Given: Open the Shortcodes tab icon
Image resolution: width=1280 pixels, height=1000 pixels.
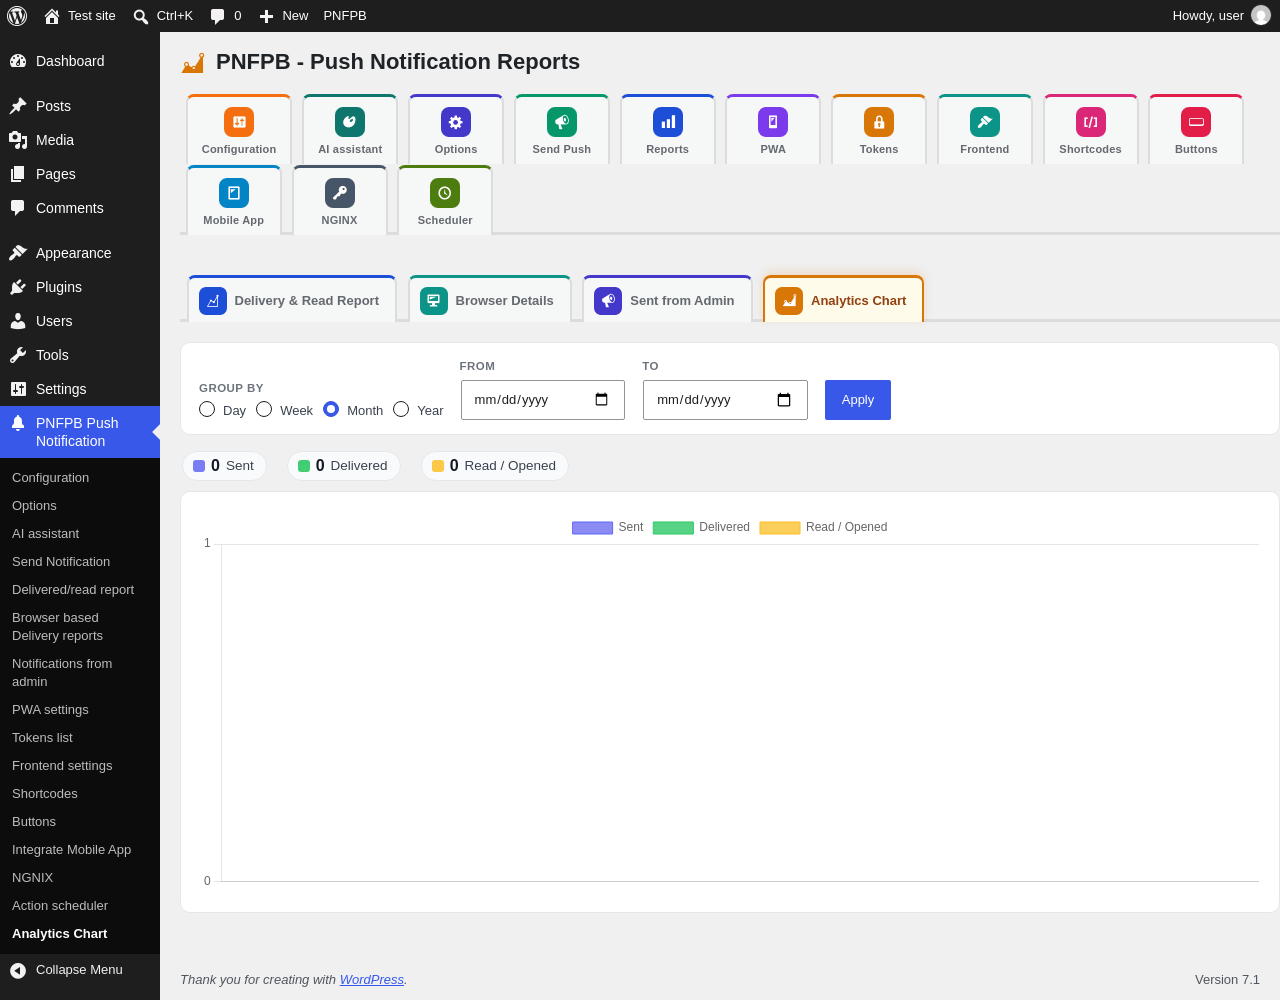Looking at the screenshot, I should tap(1091, 122).
